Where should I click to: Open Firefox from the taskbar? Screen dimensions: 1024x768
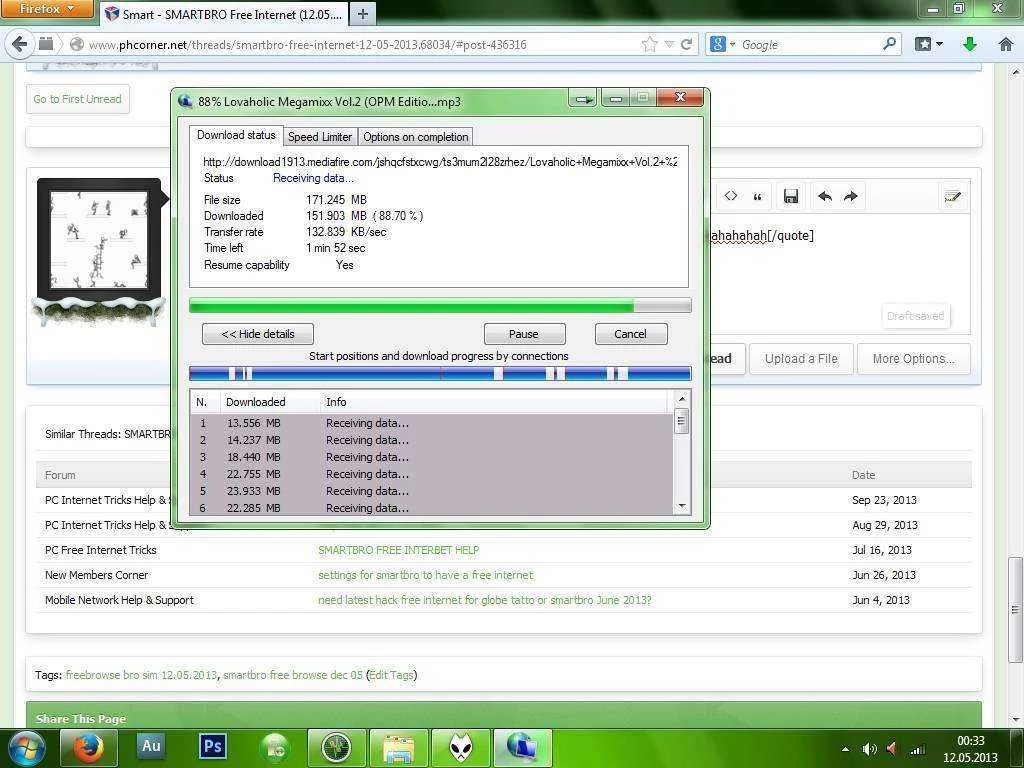[x=88, y=748]
